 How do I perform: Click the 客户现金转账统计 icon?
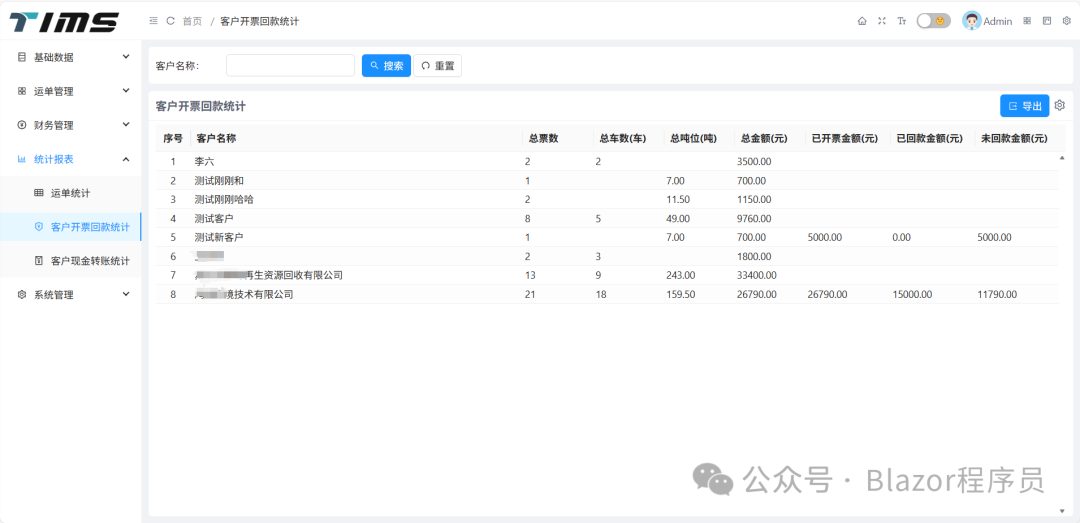39,260
